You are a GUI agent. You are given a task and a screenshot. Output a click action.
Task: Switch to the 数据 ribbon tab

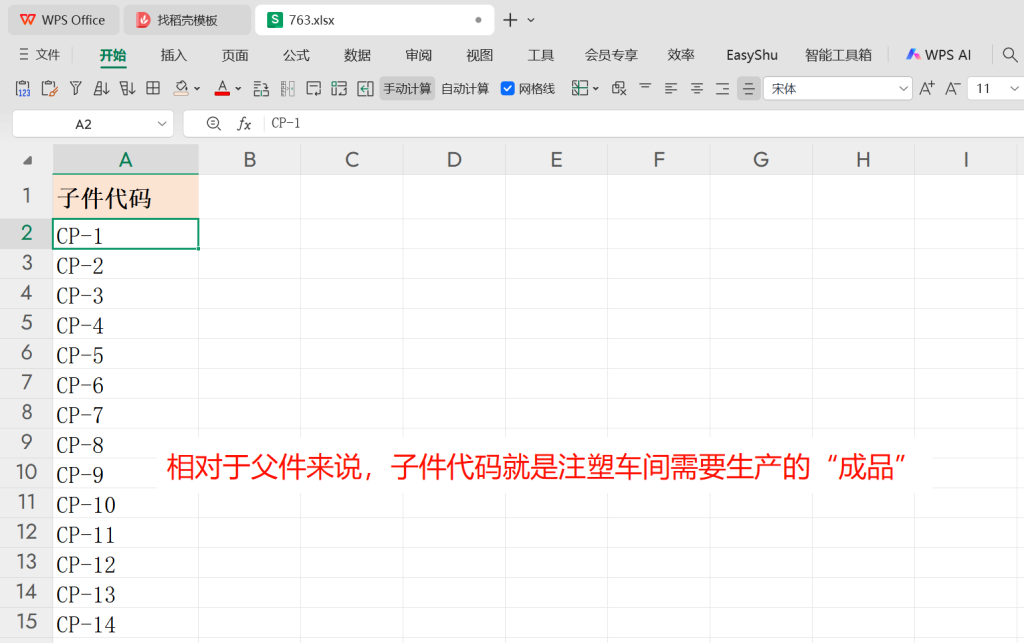tap(357, 55)
